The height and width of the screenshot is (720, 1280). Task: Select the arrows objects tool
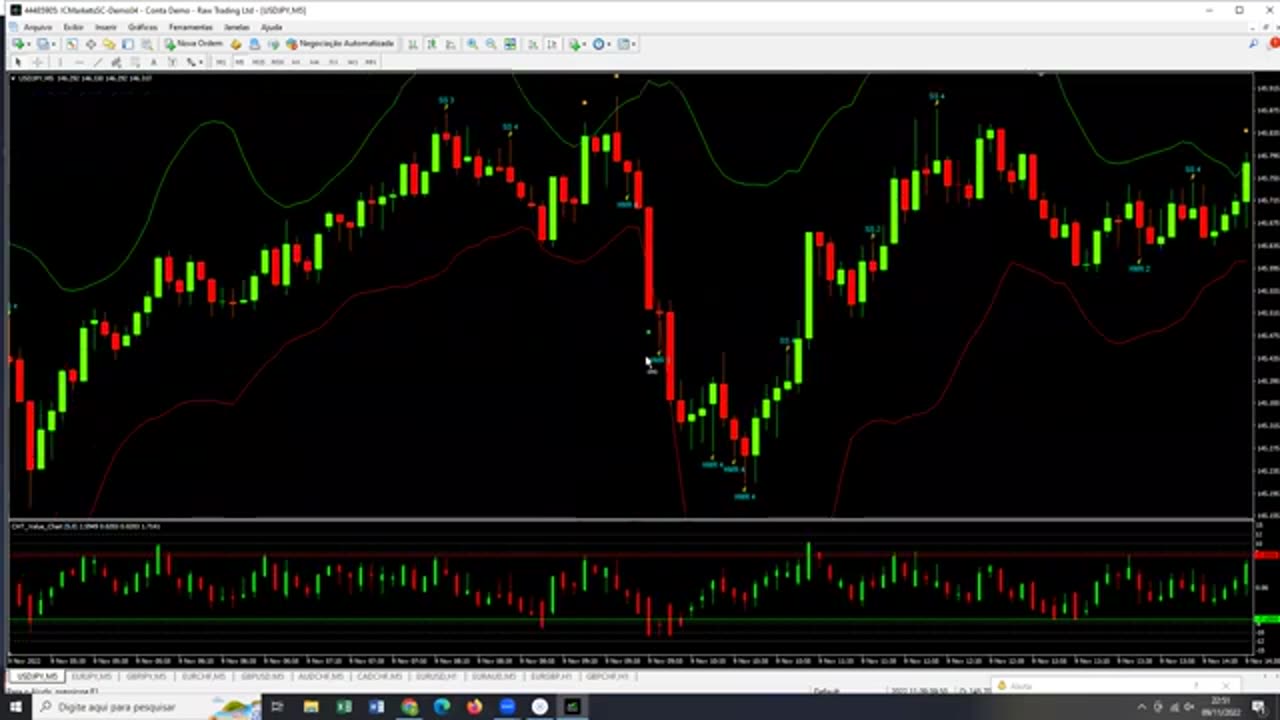click(190, 62)
